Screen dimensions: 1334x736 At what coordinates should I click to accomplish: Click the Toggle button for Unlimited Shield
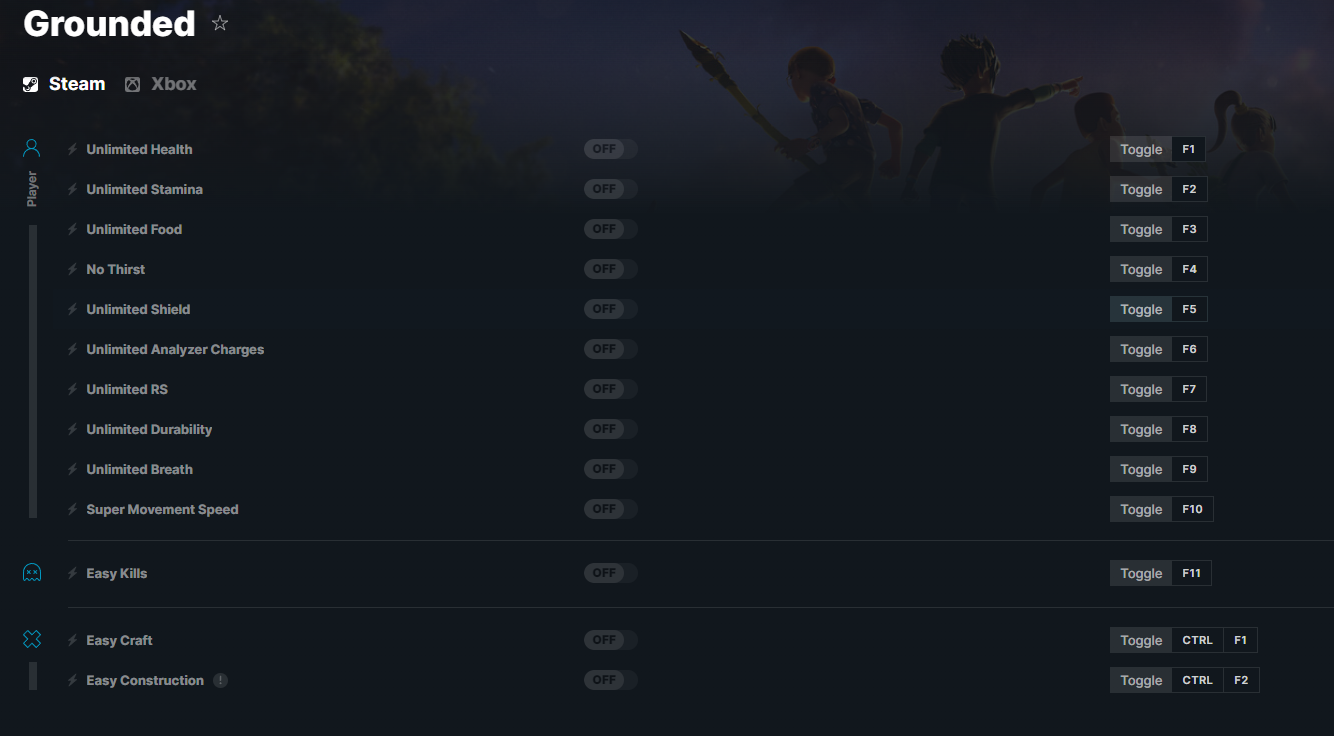click(1141, 309)
